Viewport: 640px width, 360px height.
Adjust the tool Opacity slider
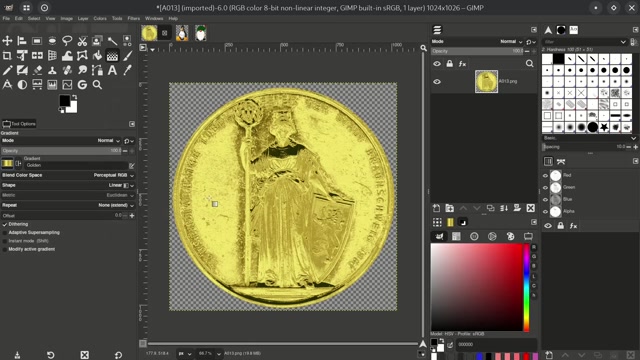click(61, 151)
